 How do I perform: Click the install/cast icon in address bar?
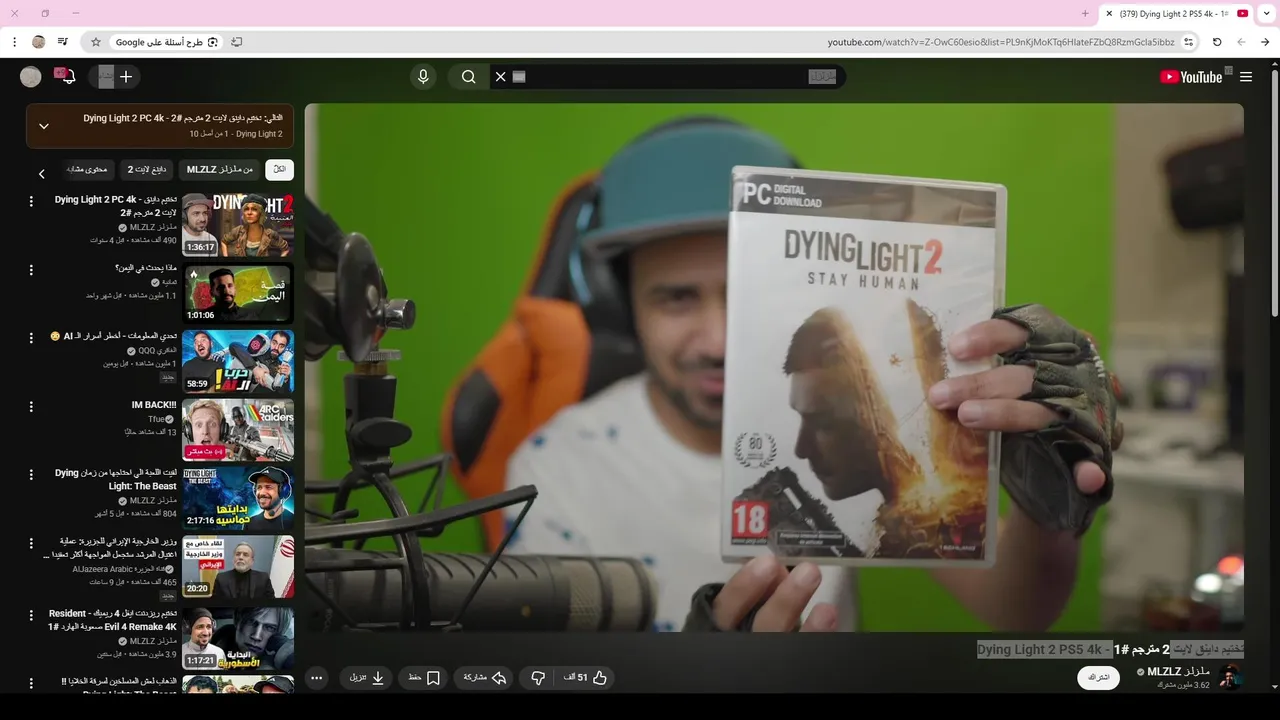(x=237, y=42)
